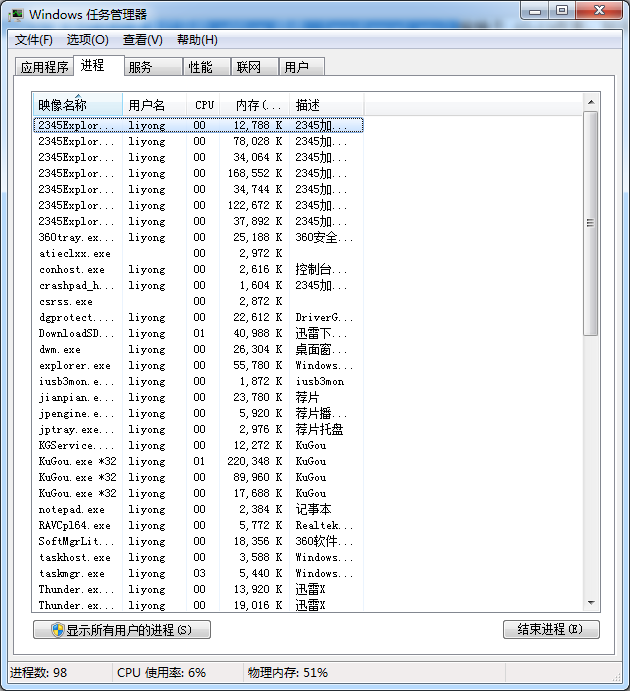Select the iusb3mon process row
630x691 pixels.
point(198,381)
